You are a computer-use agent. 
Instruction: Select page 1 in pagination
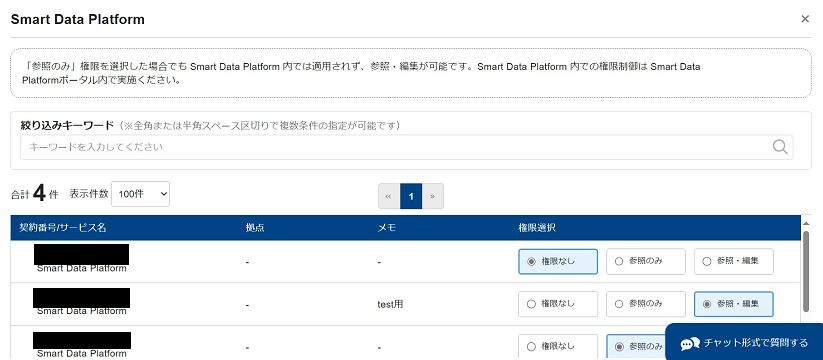point(411,196)
